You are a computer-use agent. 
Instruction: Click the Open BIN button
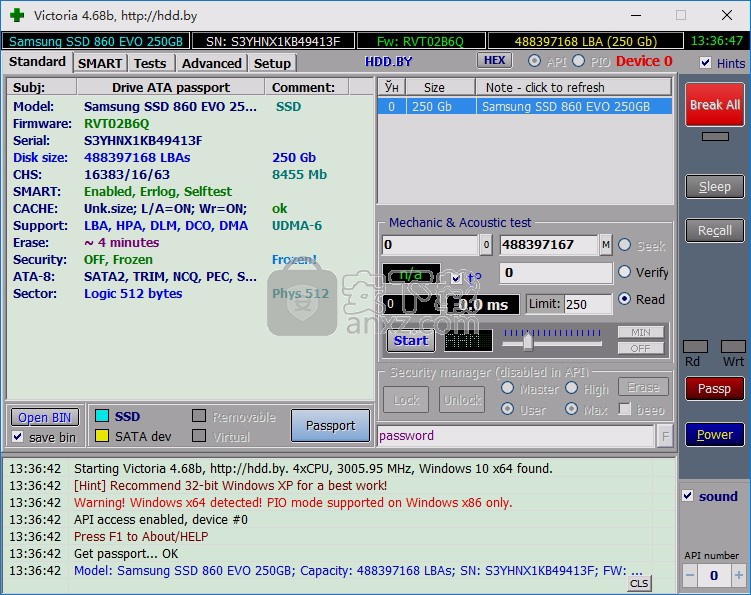[45, 417]
